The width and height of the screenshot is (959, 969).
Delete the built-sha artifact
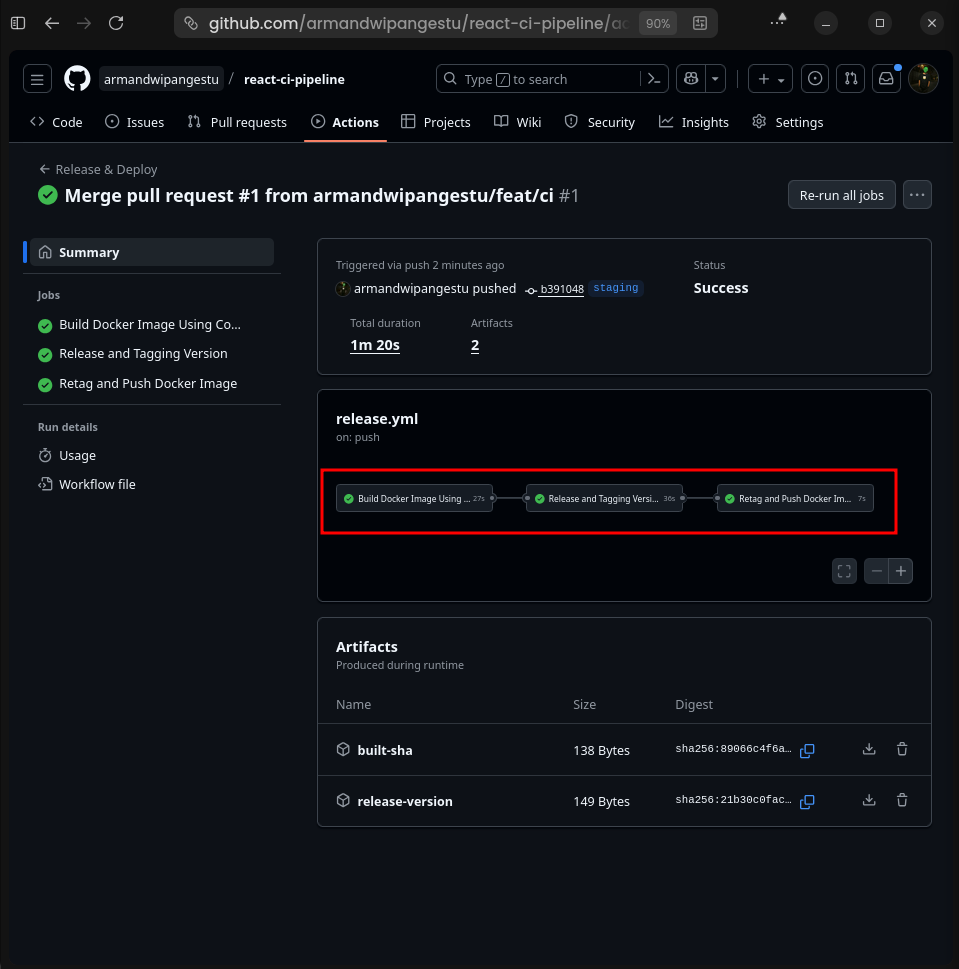[x=902, y=749]
